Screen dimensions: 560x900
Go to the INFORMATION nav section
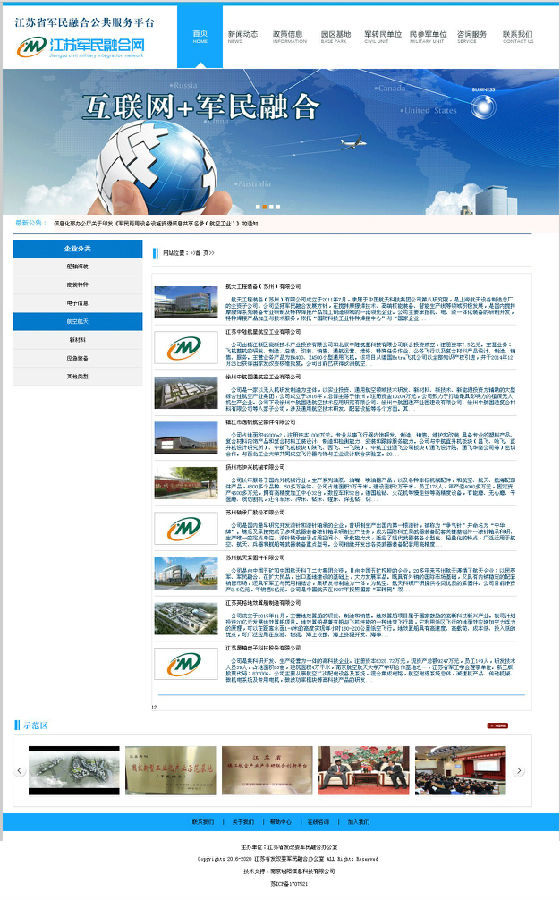(x=289, y=37)
